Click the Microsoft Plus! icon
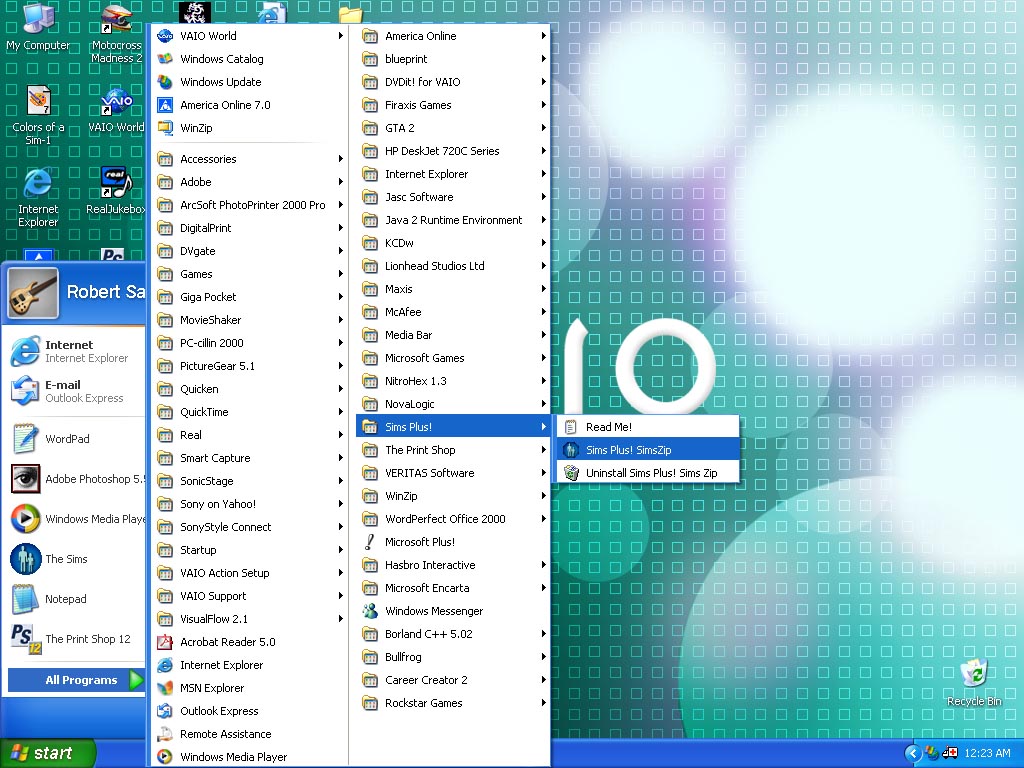This screenshot has height=768, width=1024. [x=370, y=542]
